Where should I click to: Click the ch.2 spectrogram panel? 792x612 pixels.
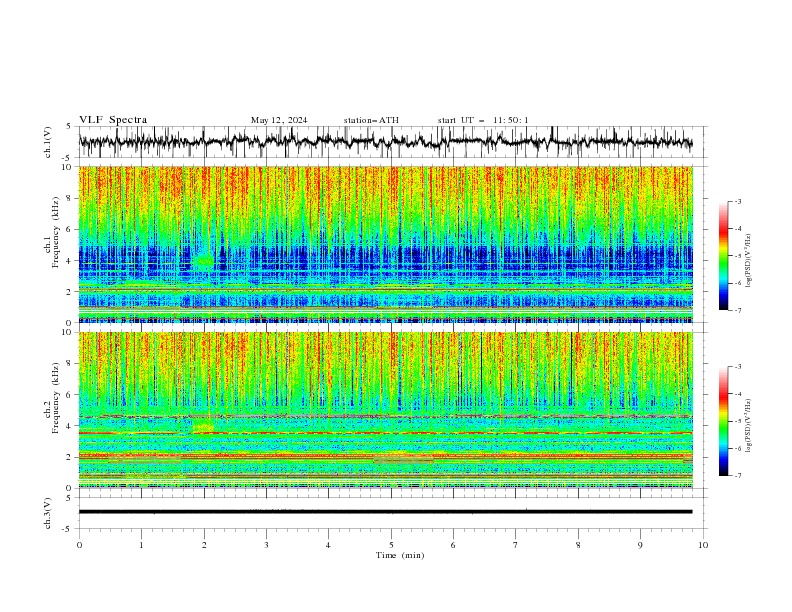(x=385, y=410)
